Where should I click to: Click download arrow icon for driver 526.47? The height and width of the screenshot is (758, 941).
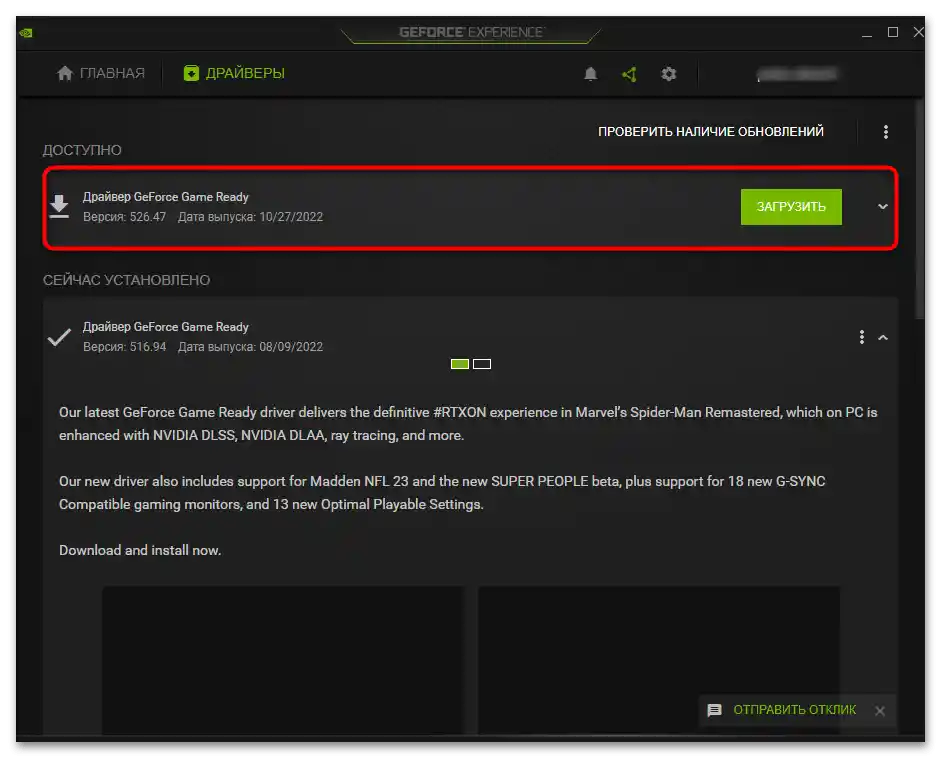click(x=59, y=206)
